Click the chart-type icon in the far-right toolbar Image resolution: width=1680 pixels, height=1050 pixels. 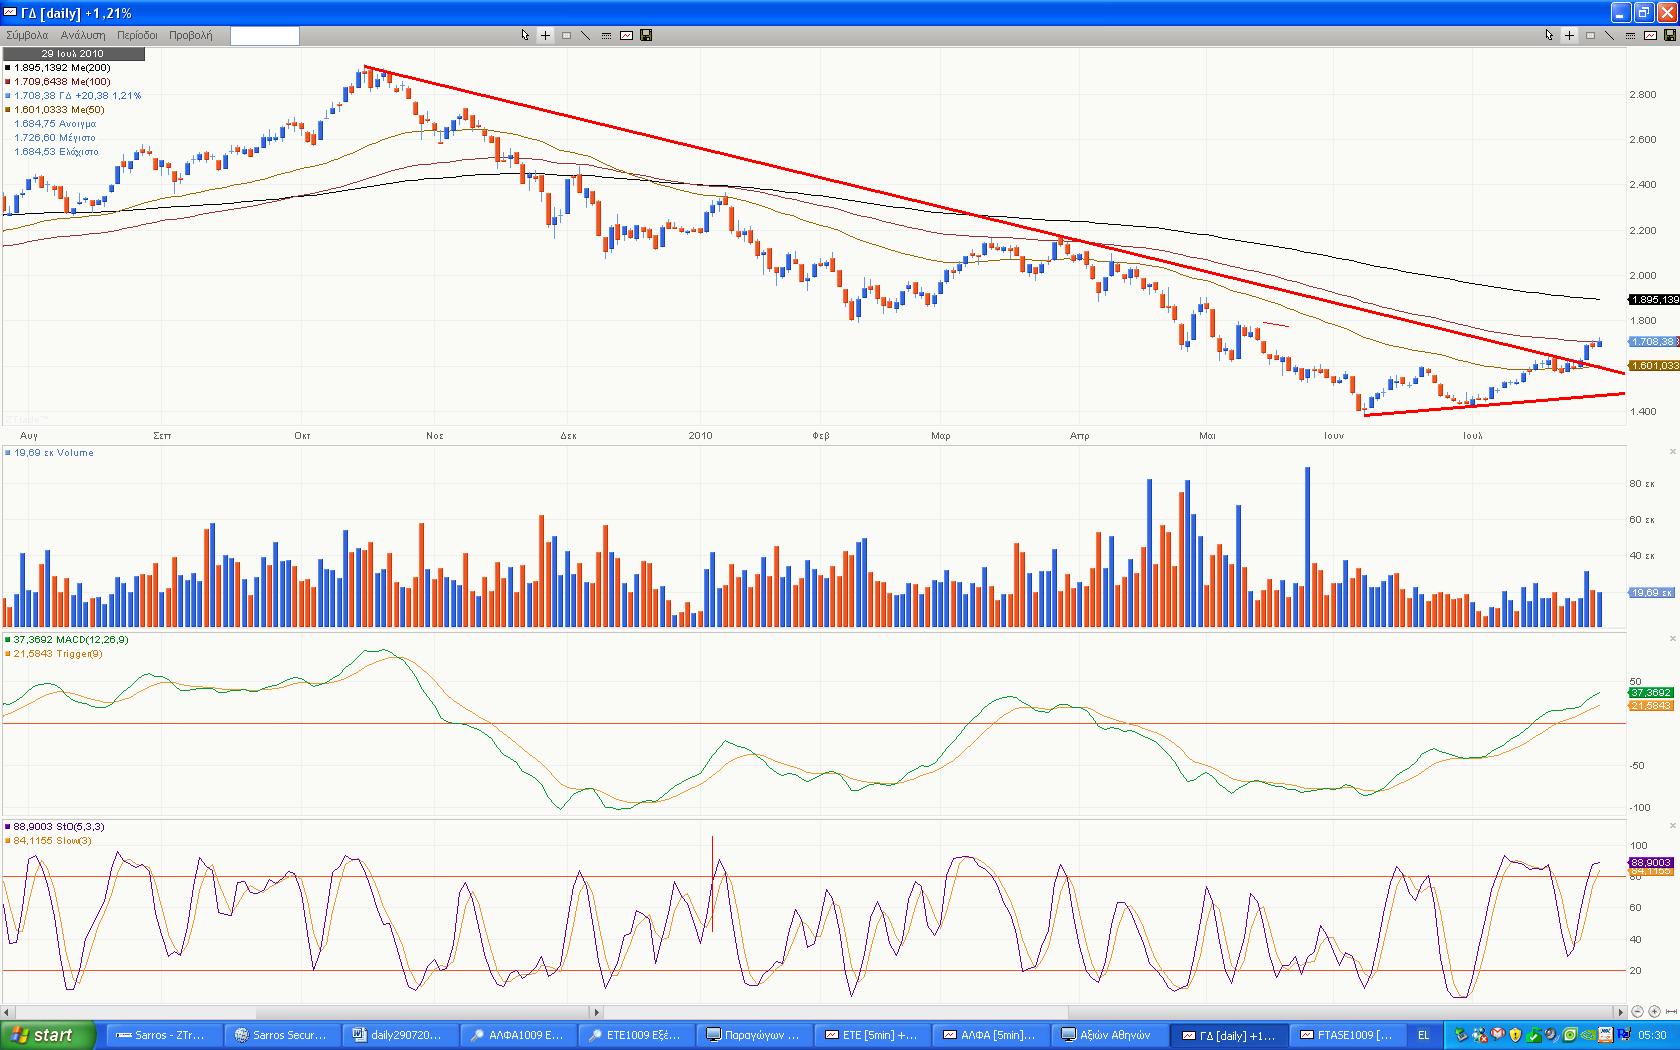coord(1650,35)
